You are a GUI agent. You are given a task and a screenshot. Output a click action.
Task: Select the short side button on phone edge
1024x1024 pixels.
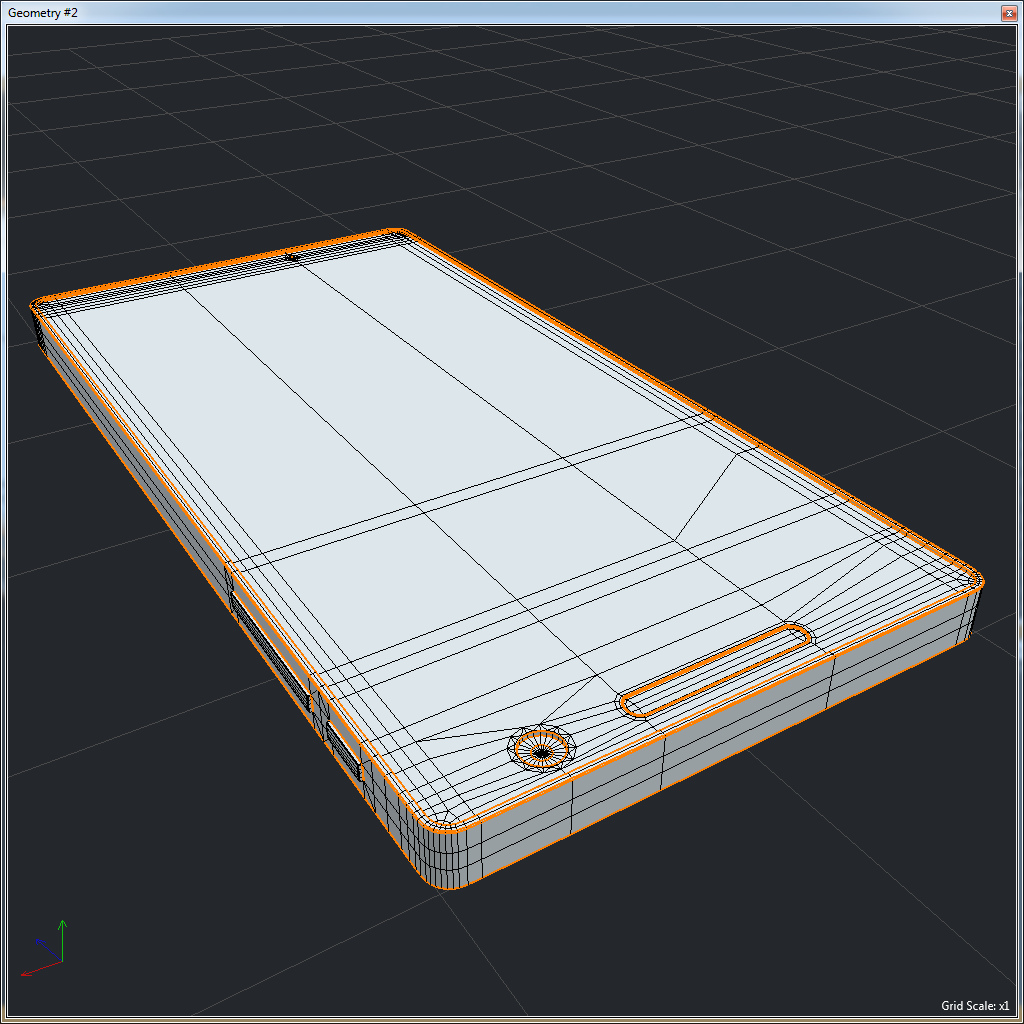tap(344, 751)
